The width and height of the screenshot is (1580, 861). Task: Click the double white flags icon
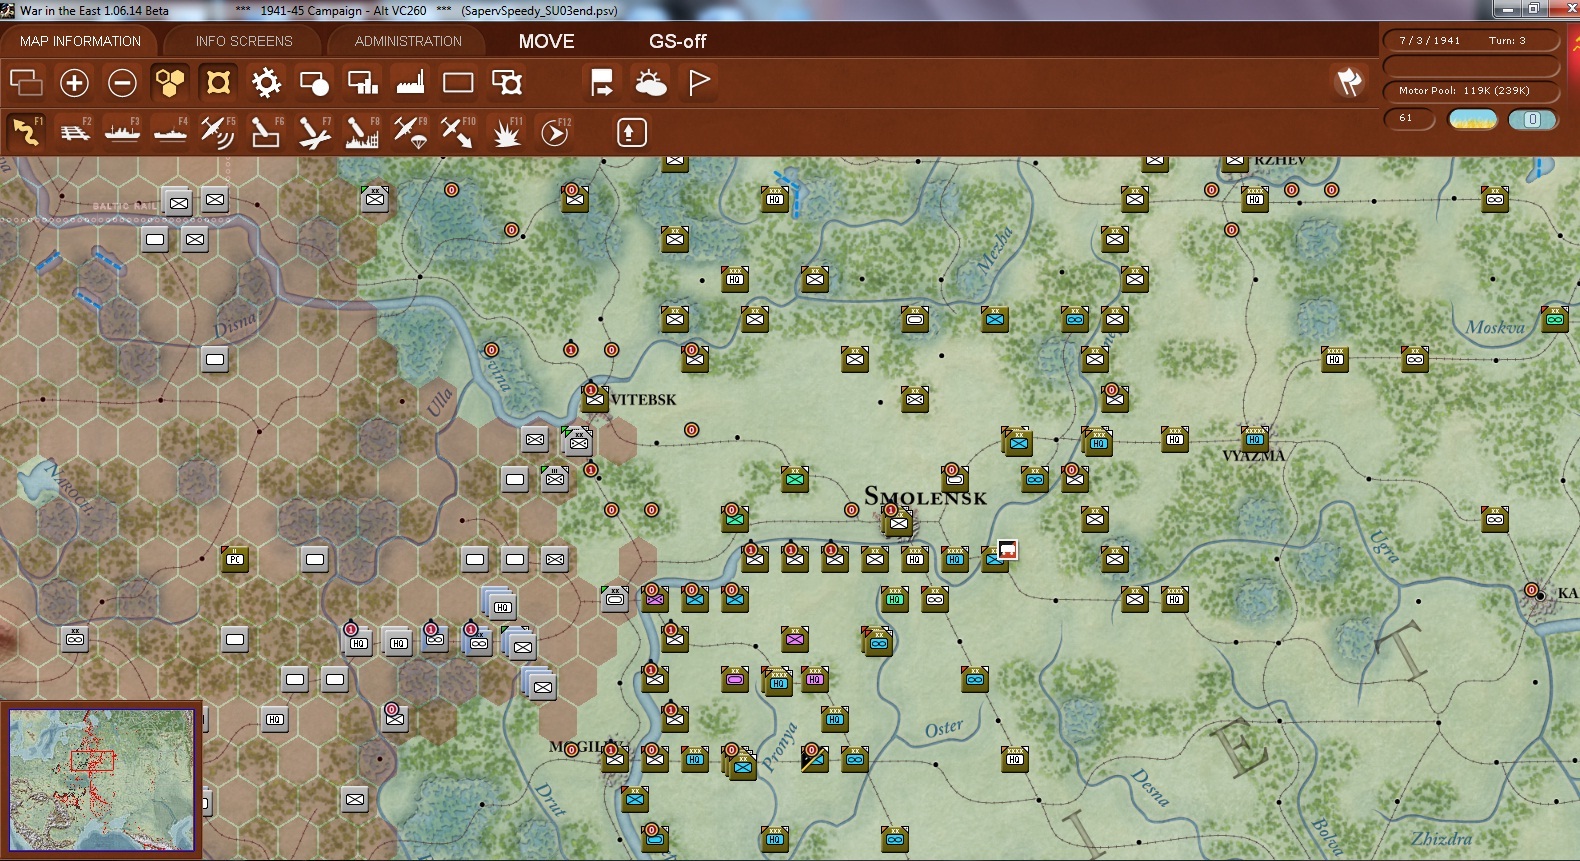[x=1349, y=82]
